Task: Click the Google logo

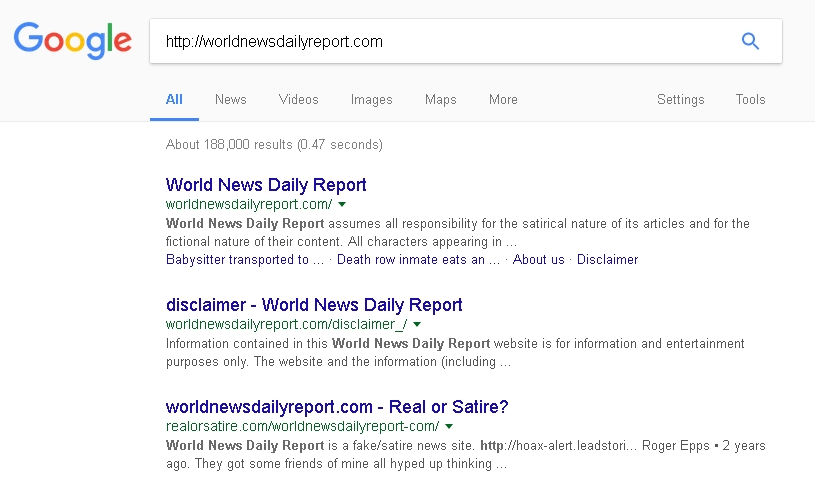Action: tap(72, 41)
